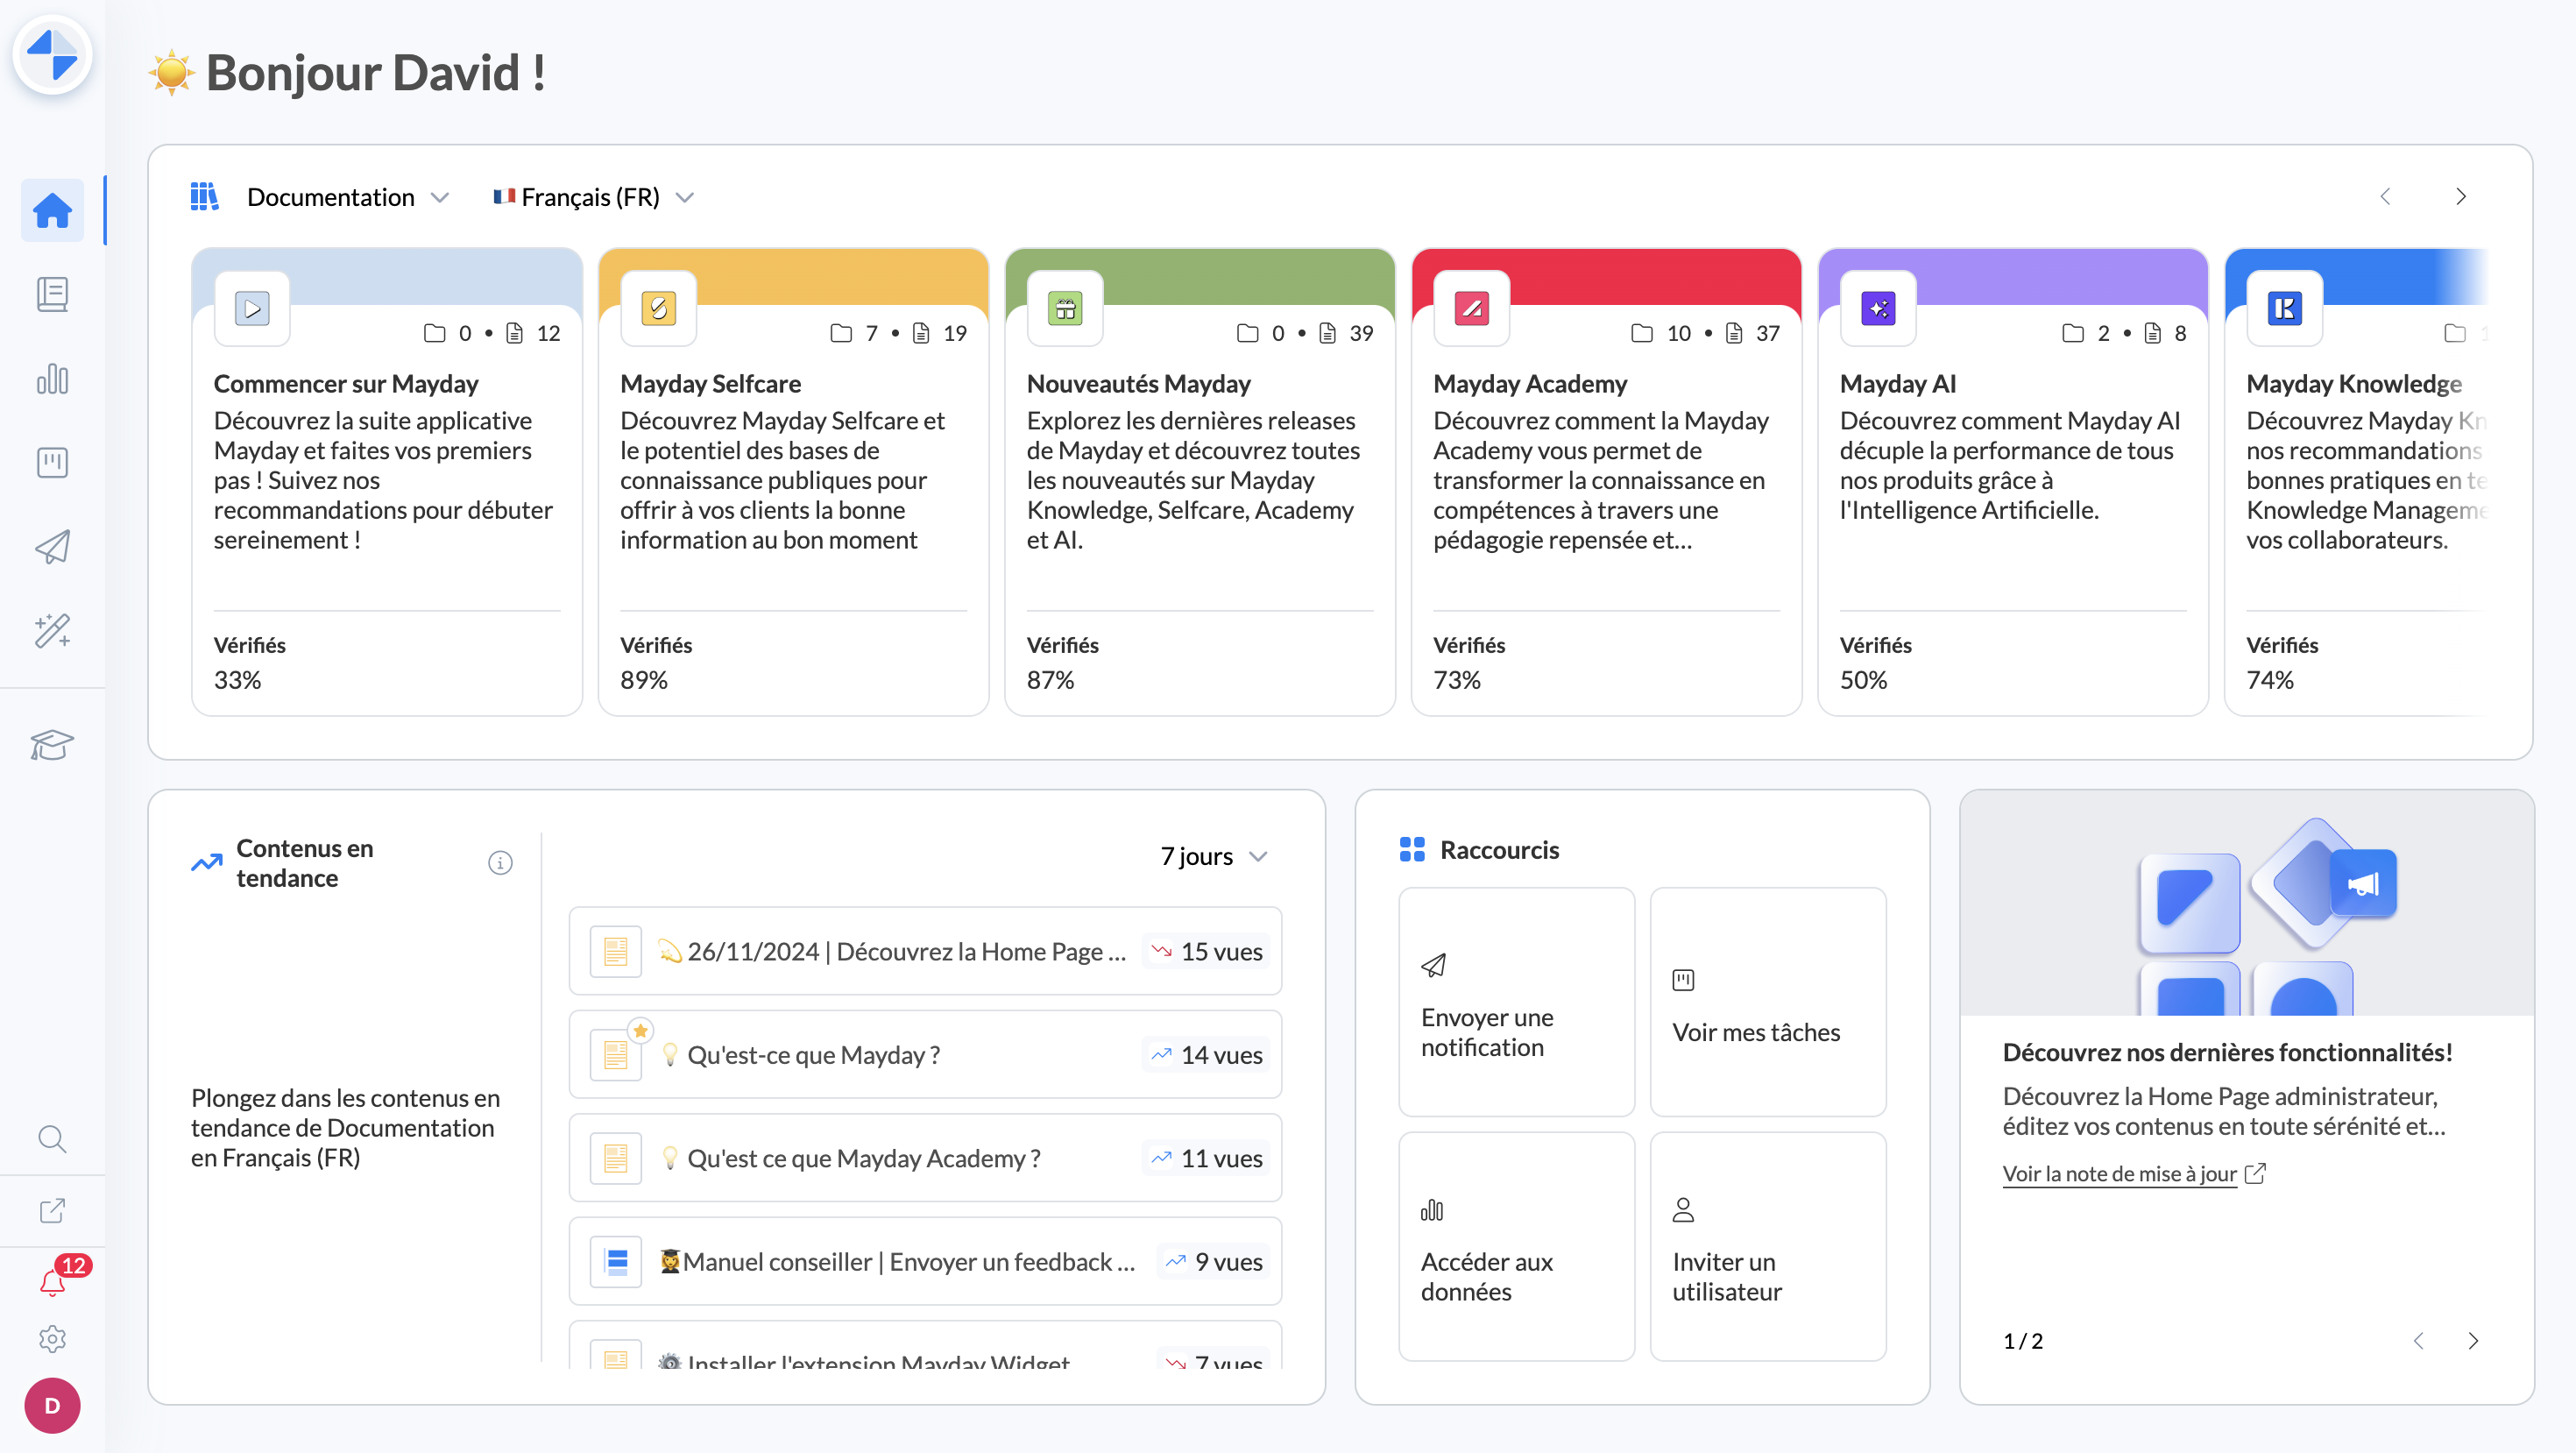Open the knowledge base book icon

(x=52, y=294)
